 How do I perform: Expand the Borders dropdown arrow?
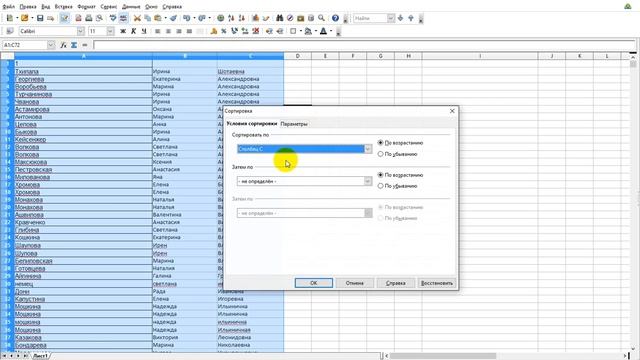[300, 31]
